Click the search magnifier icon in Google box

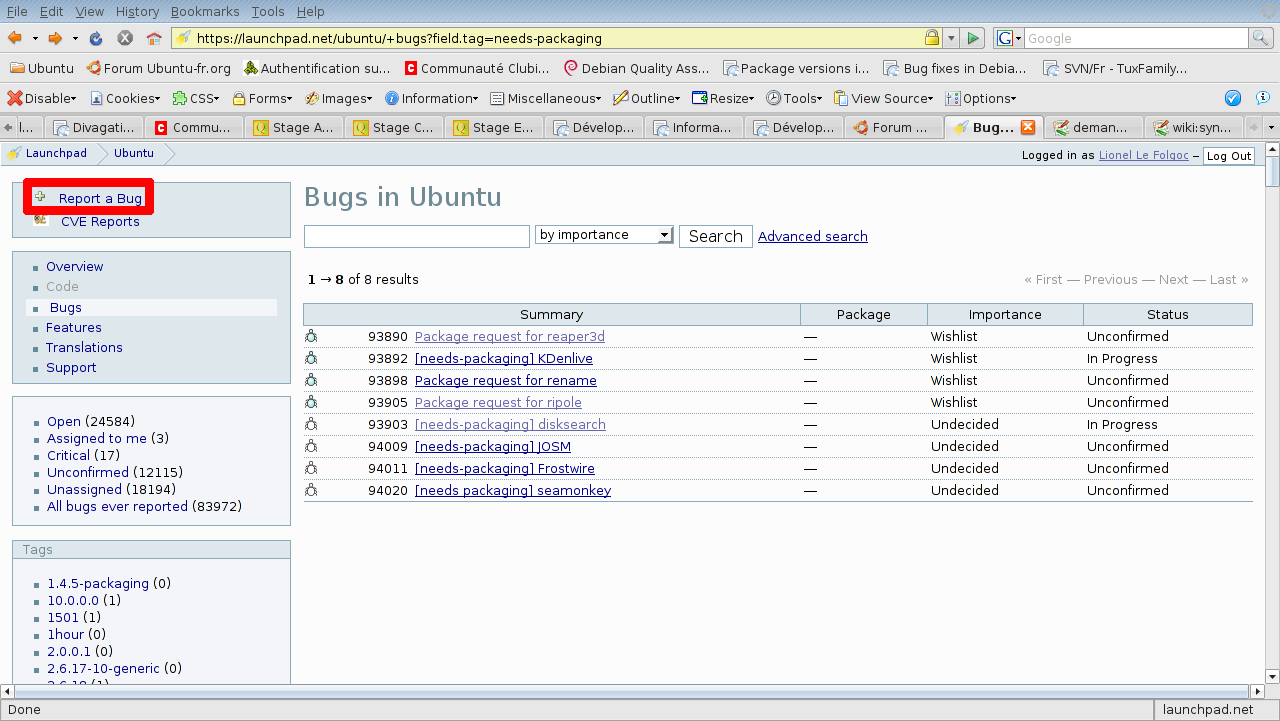(x=1261, y=38)
